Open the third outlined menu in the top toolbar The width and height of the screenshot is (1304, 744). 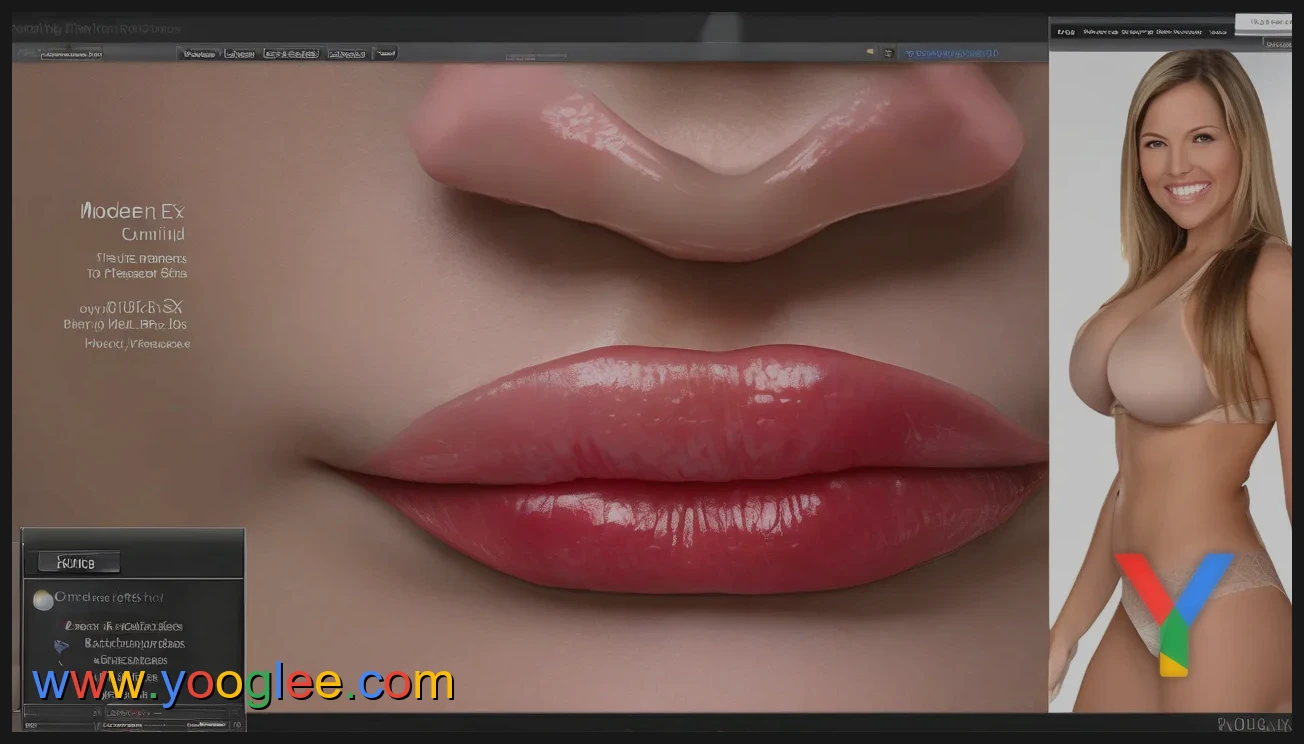291,53
